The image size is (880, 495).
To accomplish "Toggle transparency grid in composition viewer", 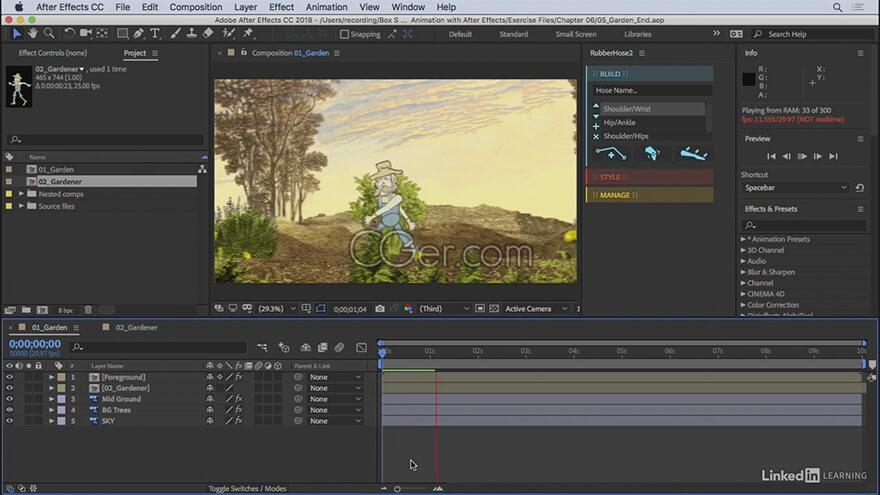I will pos(494,309).
